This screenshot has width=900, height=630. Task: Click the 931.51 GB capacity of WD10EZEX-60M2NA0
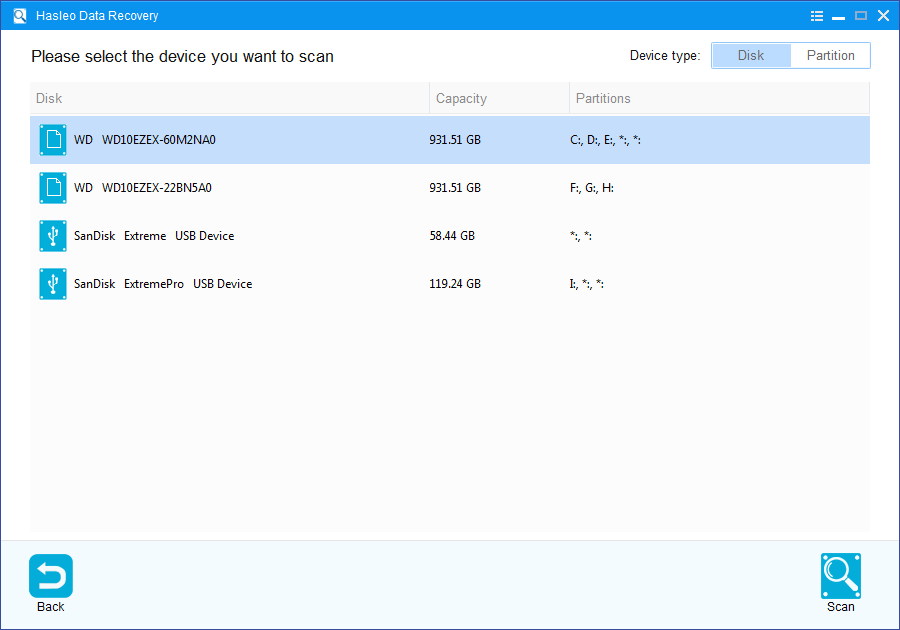click(x=455, y=140)
